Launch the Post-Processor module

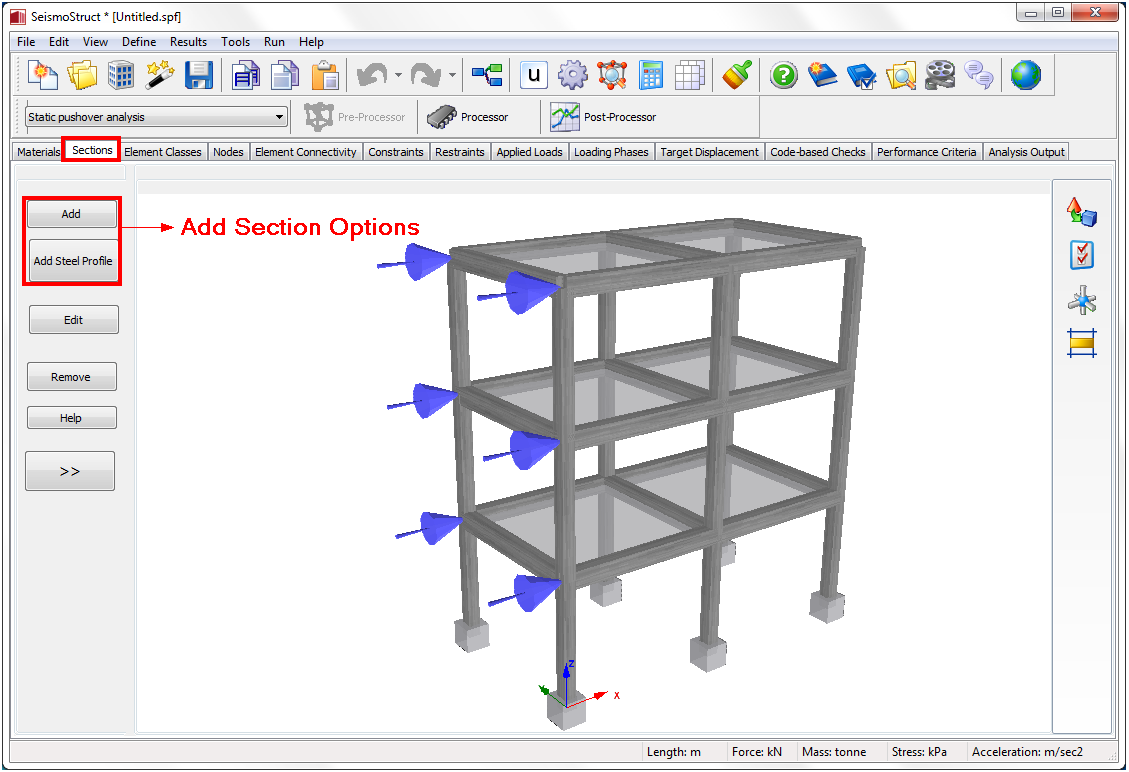(603, 117)
